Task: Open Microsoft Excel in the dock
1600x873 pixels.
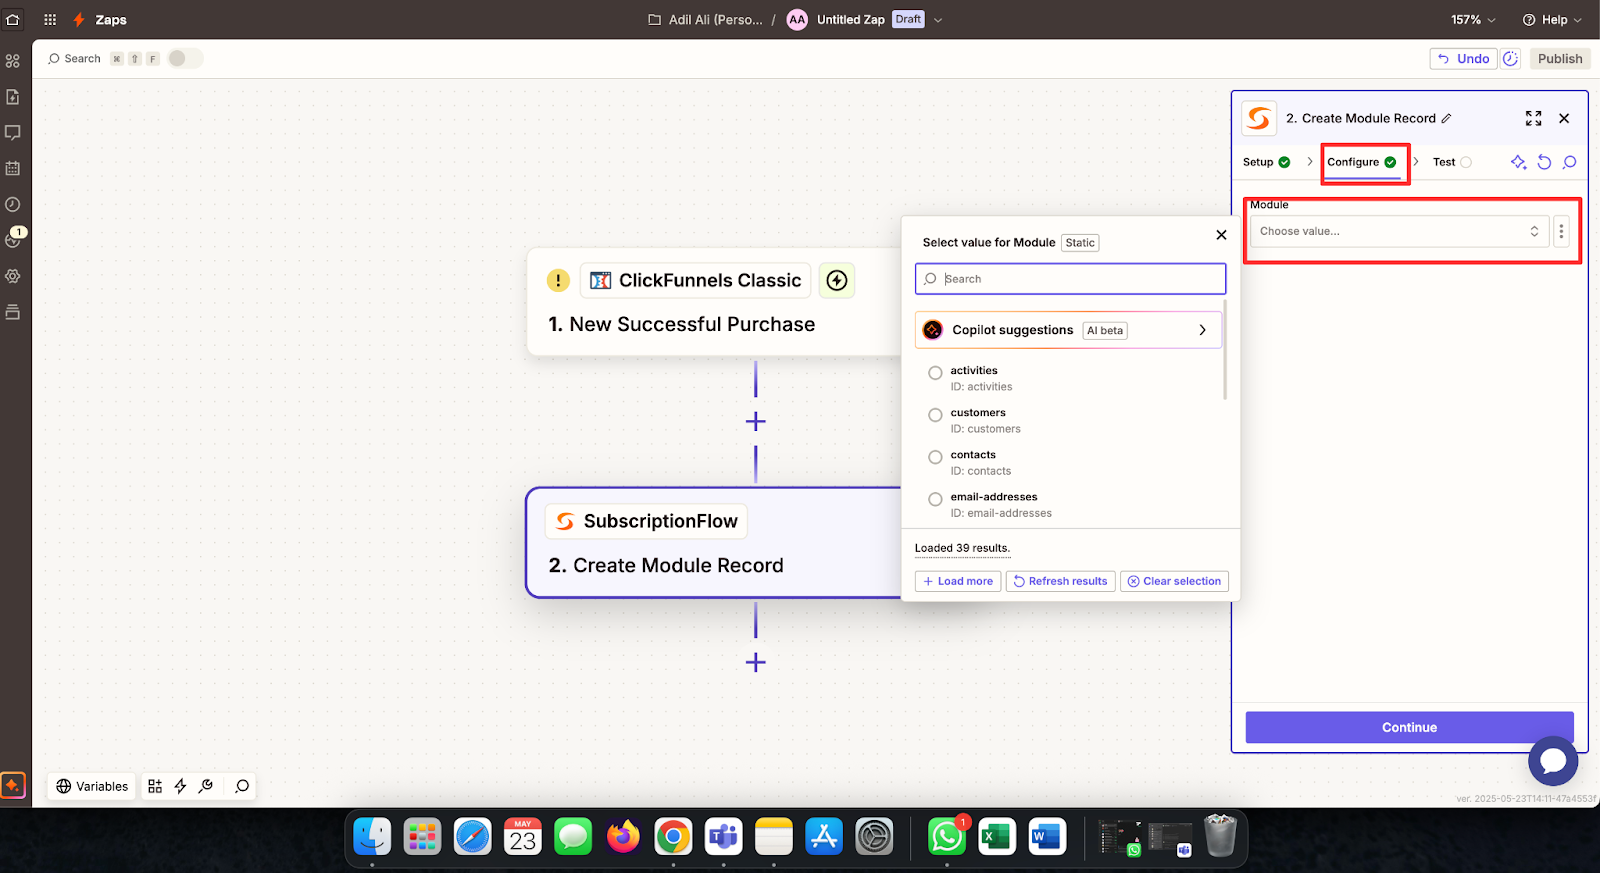Action: 997,836
